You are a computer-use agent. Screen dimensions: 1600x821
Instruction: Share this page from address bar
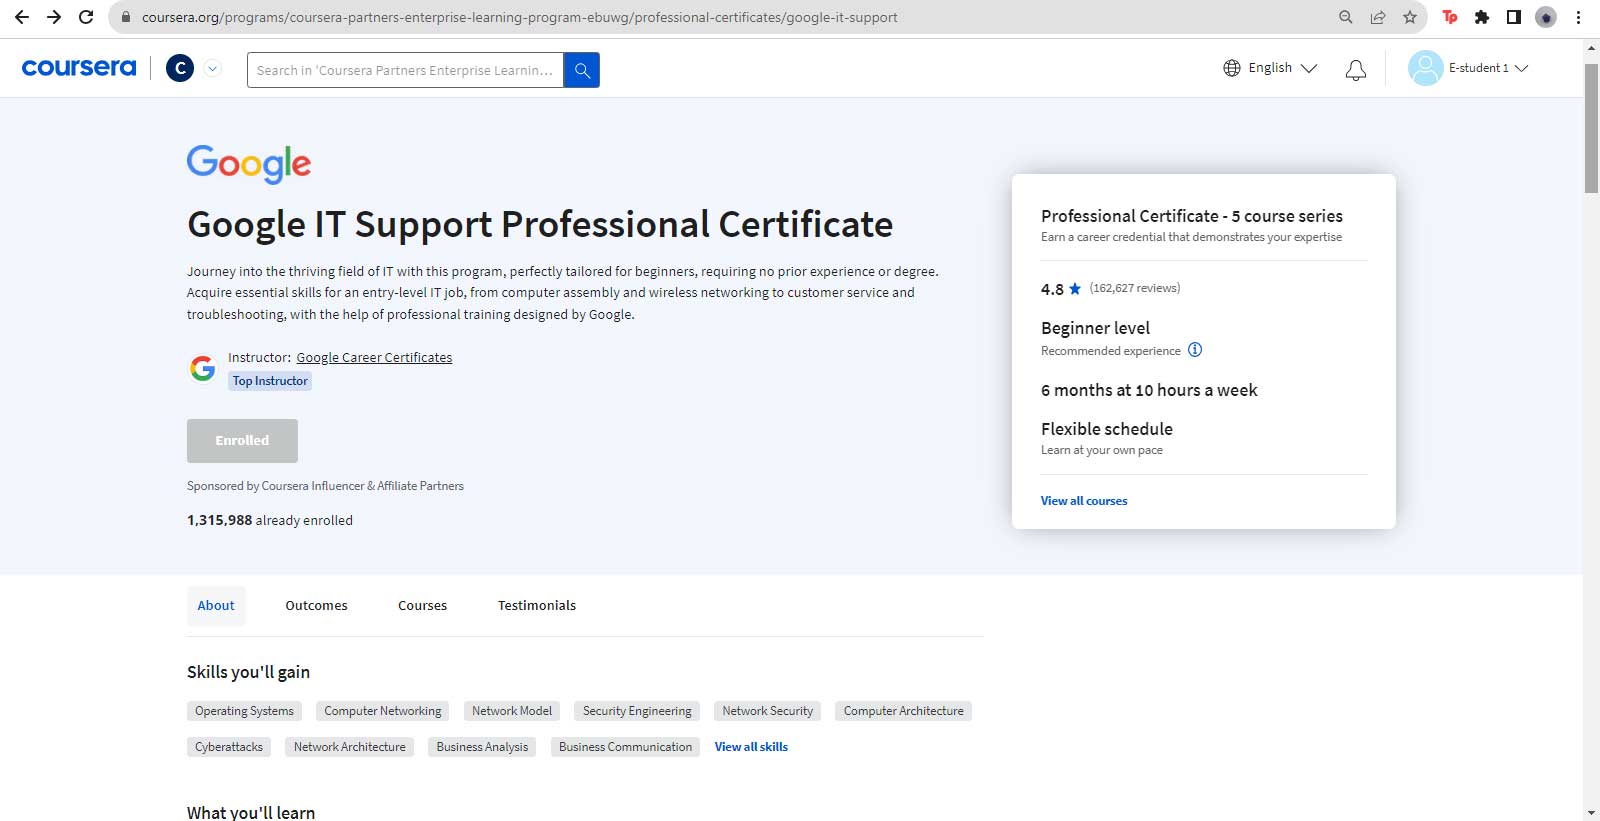[x=1378, y=17]
